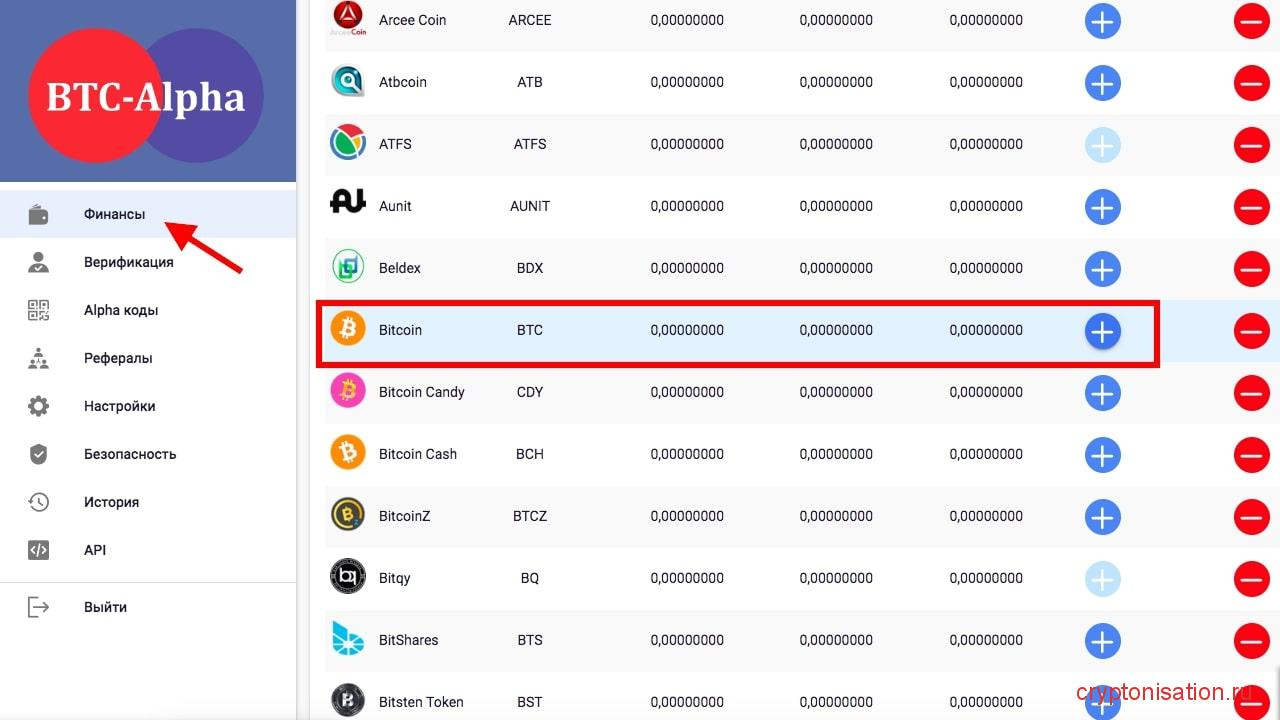Screen dimensions: 1280x720
Task: Click the BitShares coin logo
Action: pyautogui.click(x=348, y=640)
